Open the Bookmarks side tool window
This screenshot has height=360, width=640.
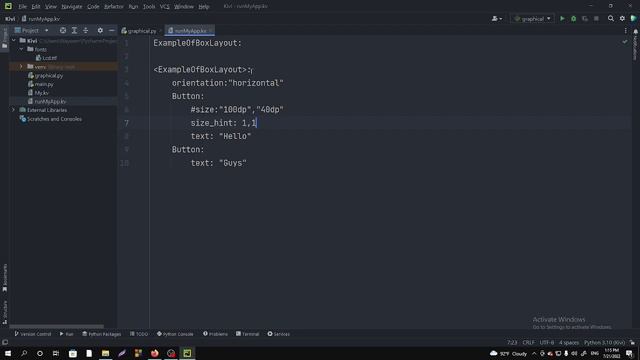coord(5,278)
